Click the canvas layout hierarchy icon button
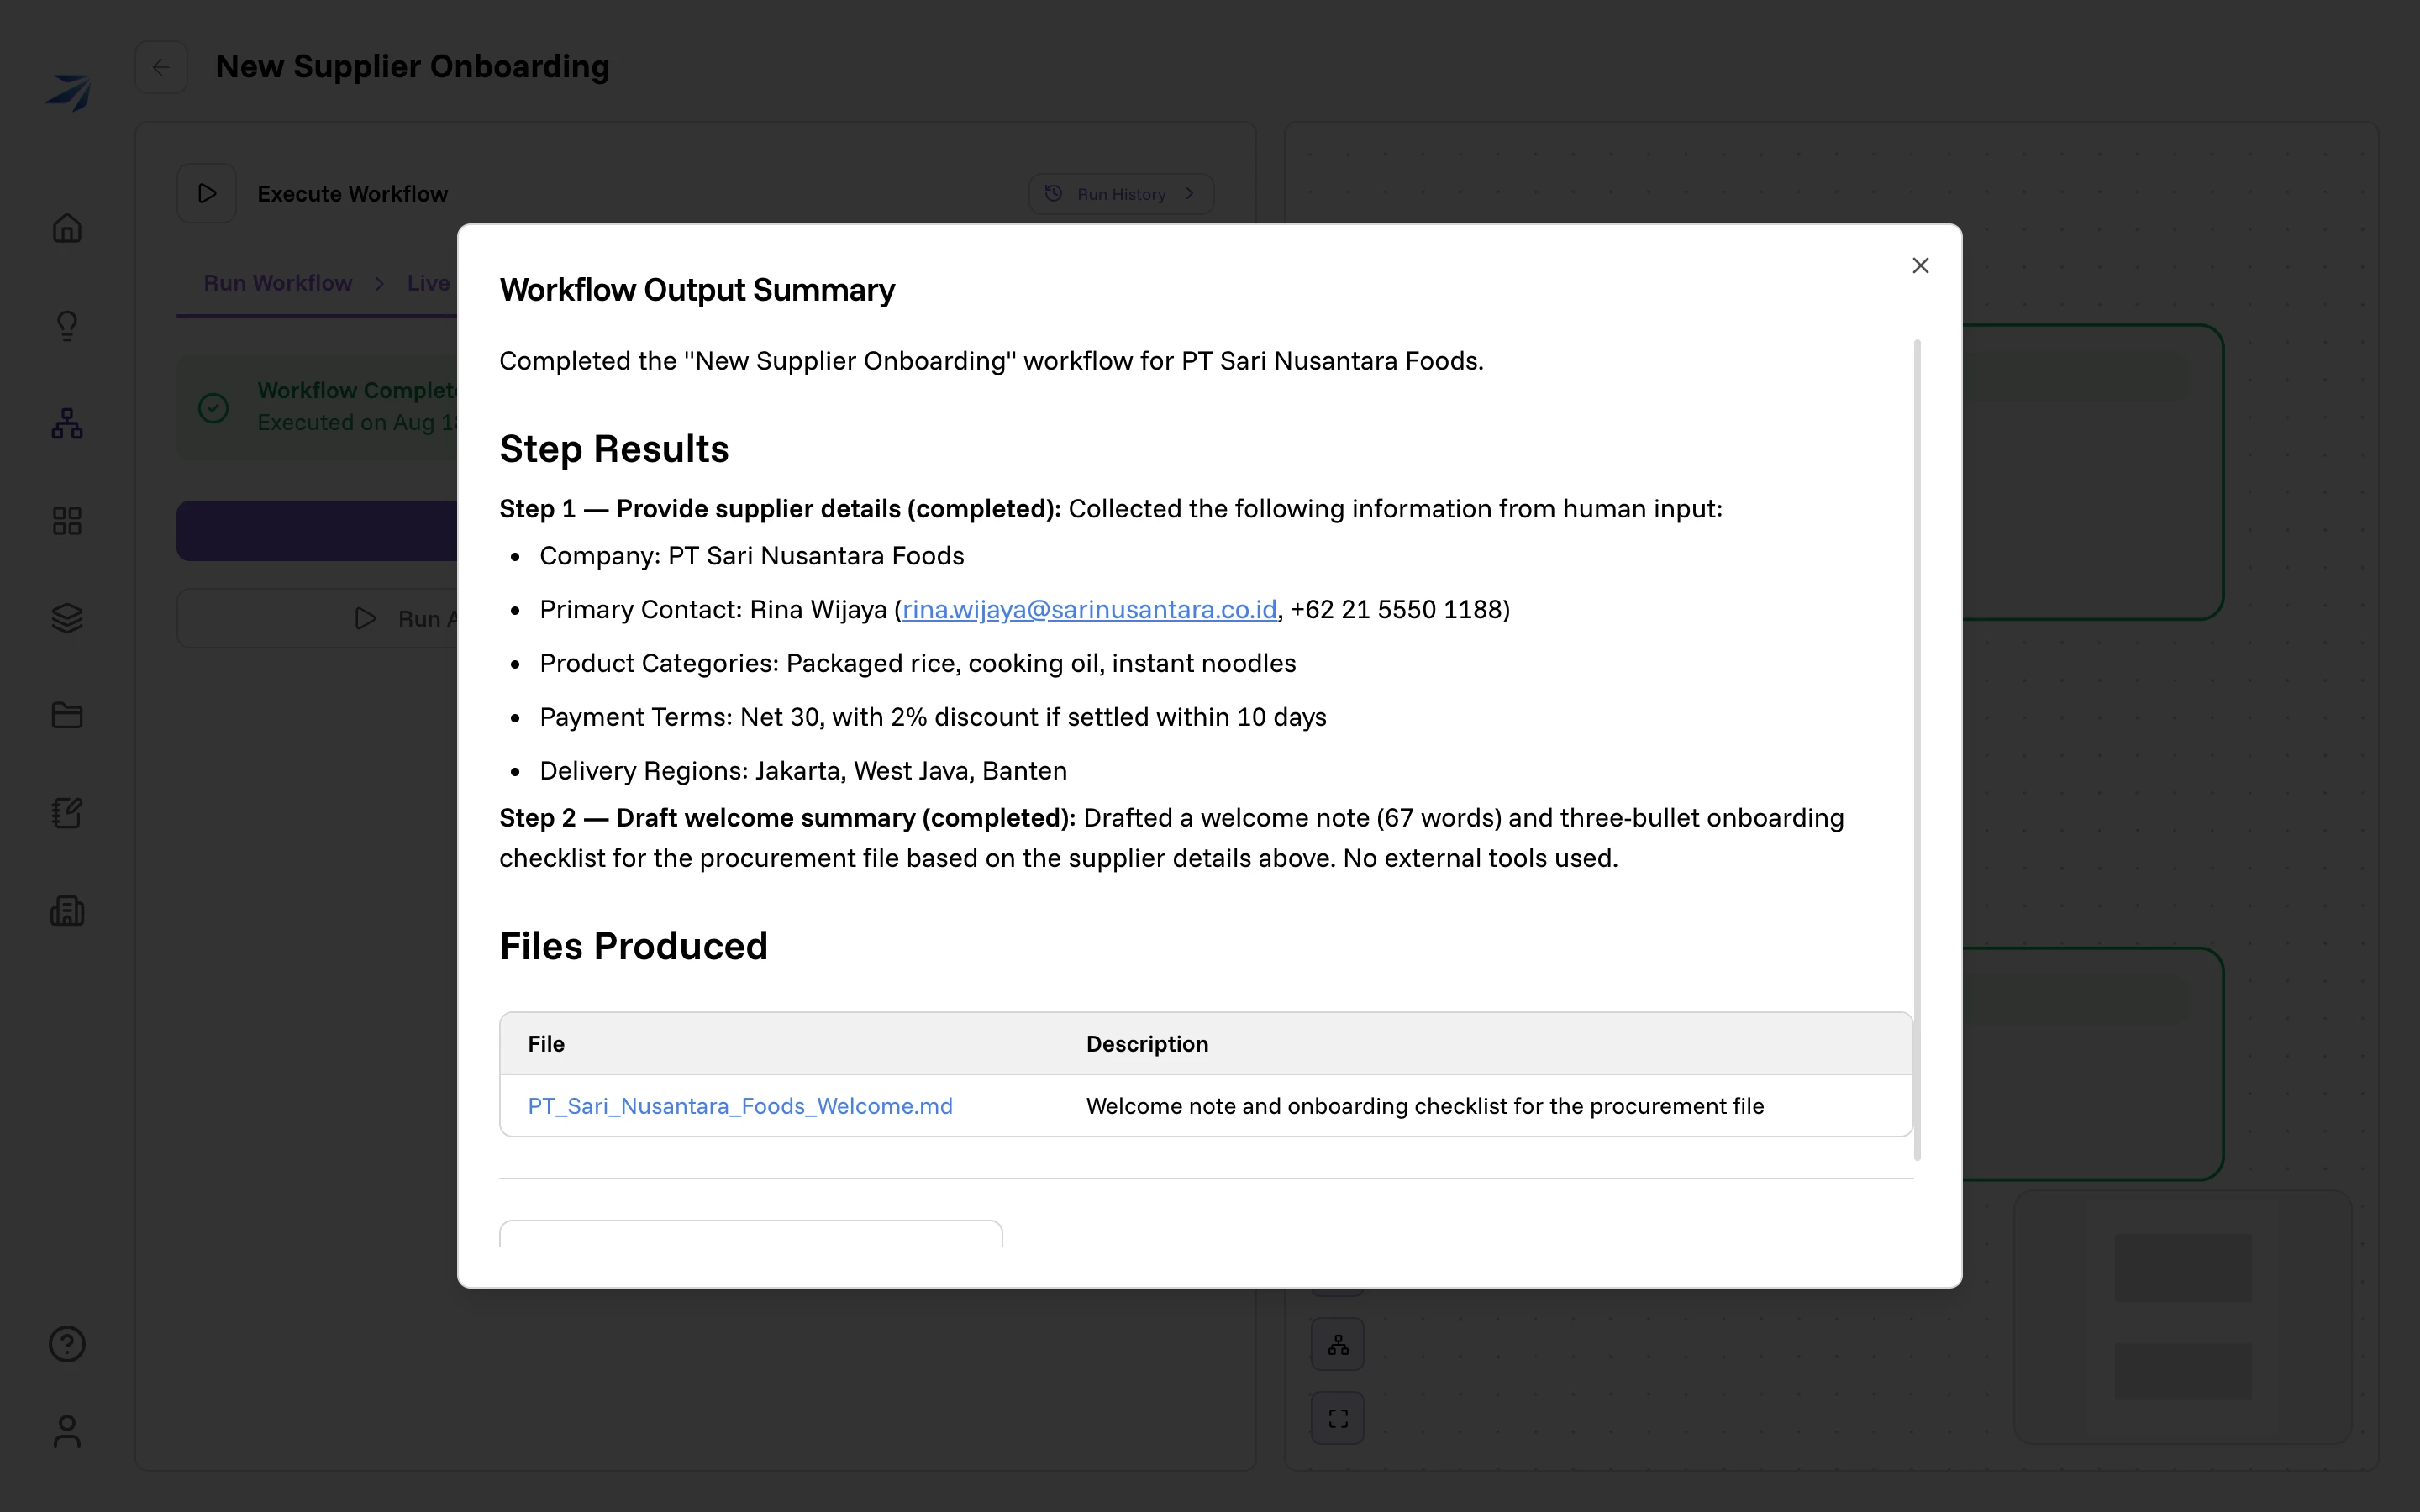 pyautogui.click(x=1338, y=1345)
